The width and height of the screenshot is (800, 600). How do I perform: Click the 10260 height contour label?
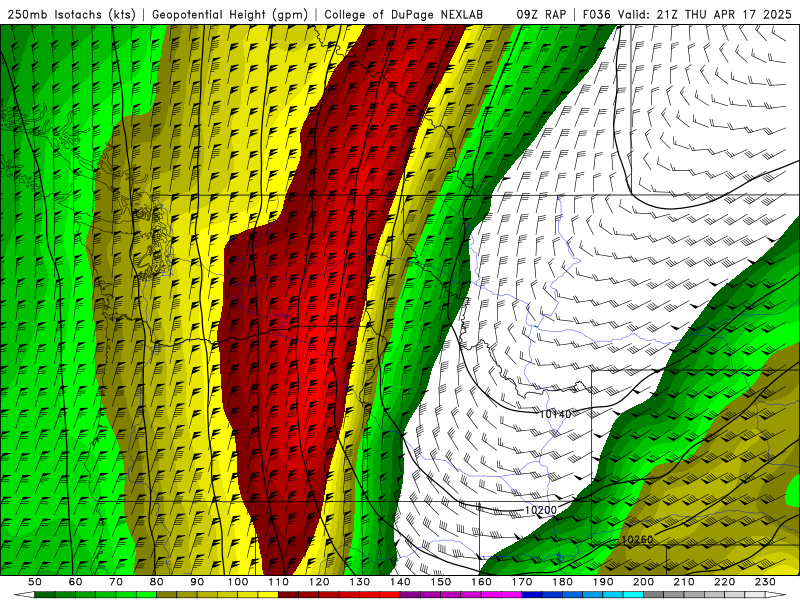[x=637, y=539]
